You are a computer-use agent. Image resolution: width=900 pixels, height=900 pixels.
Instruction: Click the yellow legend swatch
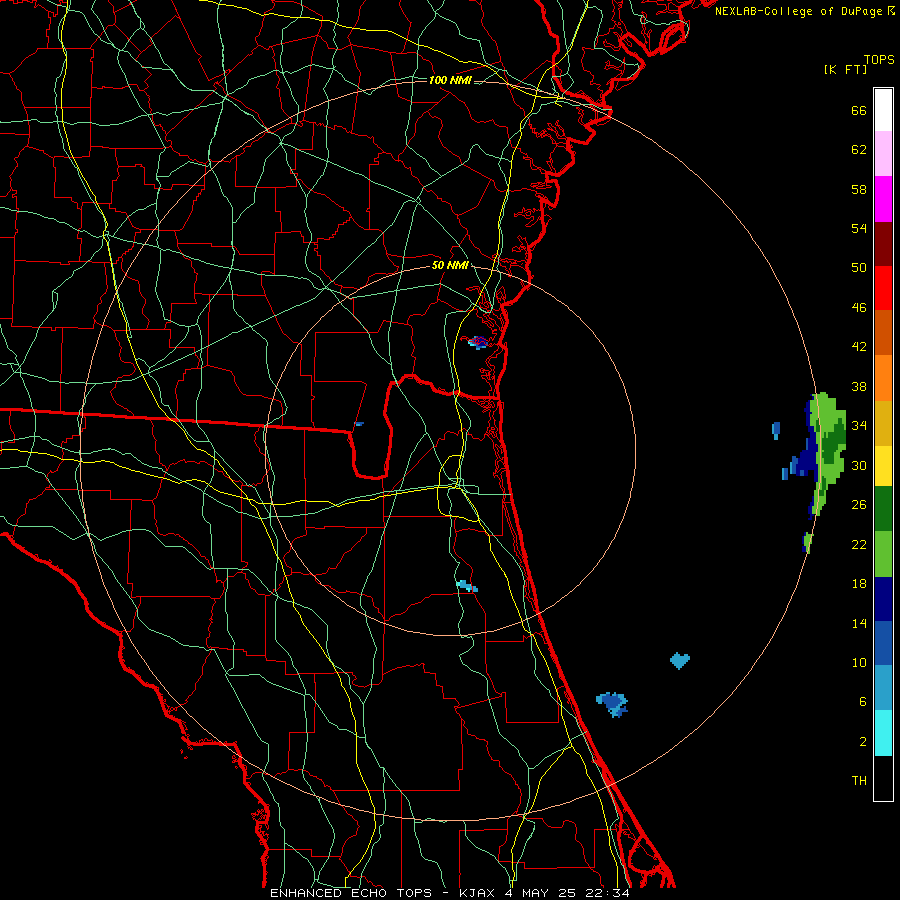[883, 465]
